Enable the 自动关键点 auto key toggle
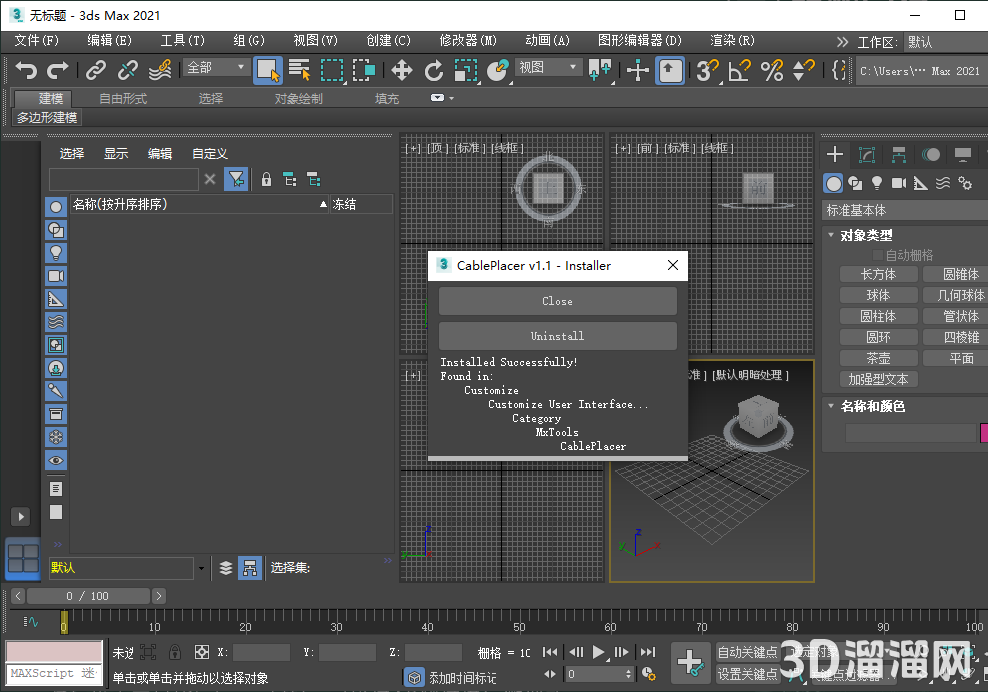This screenshot has height=692, width=988. point(749,651)
